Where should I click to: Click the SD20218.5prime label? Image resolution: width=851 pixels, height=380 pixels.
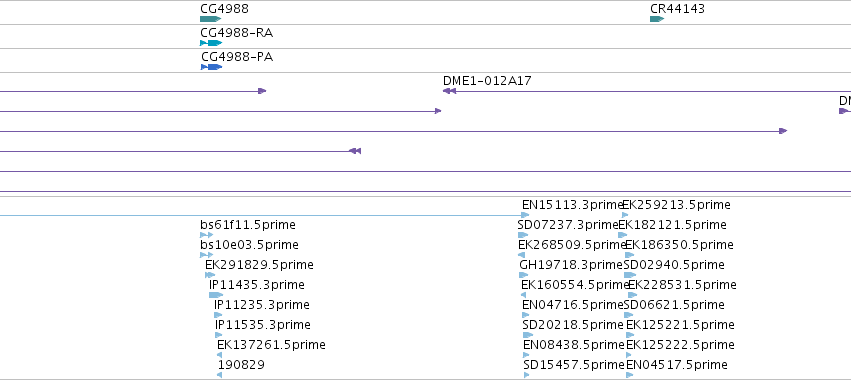573,325
